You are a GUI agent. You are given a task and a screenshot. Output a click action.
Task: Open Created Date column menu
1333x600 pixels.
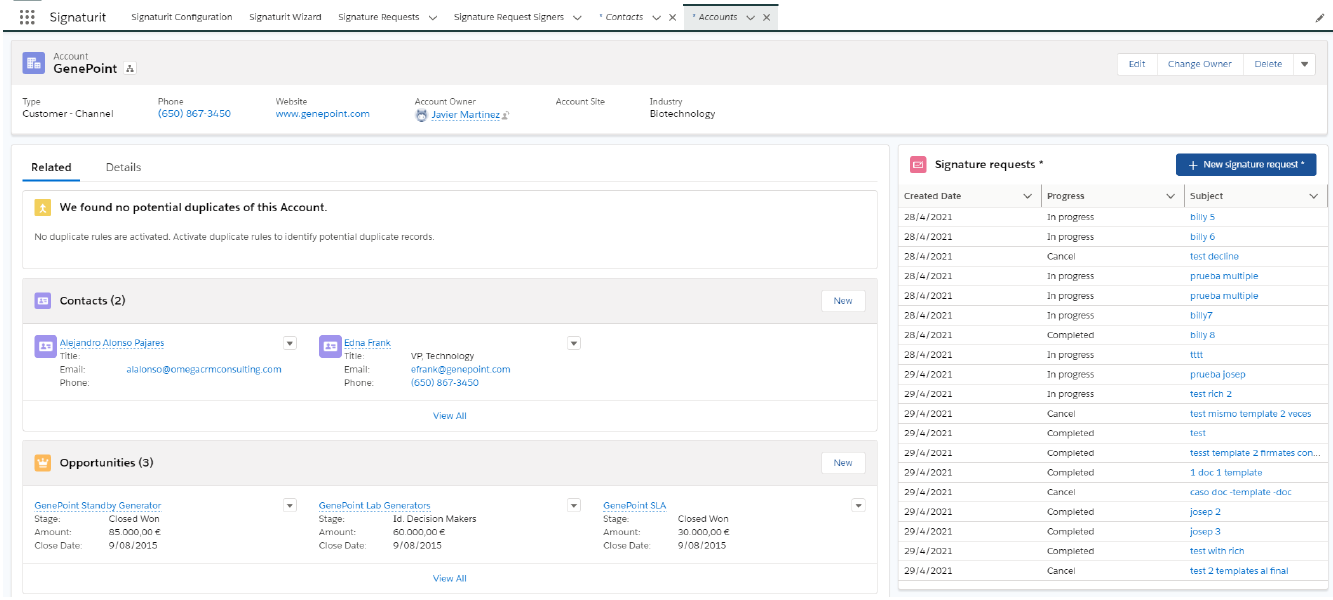pos(1027,196)
